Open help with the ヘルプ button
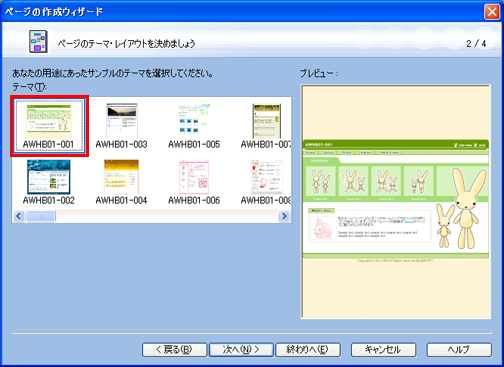504x367 pixels. pos(459,350)
